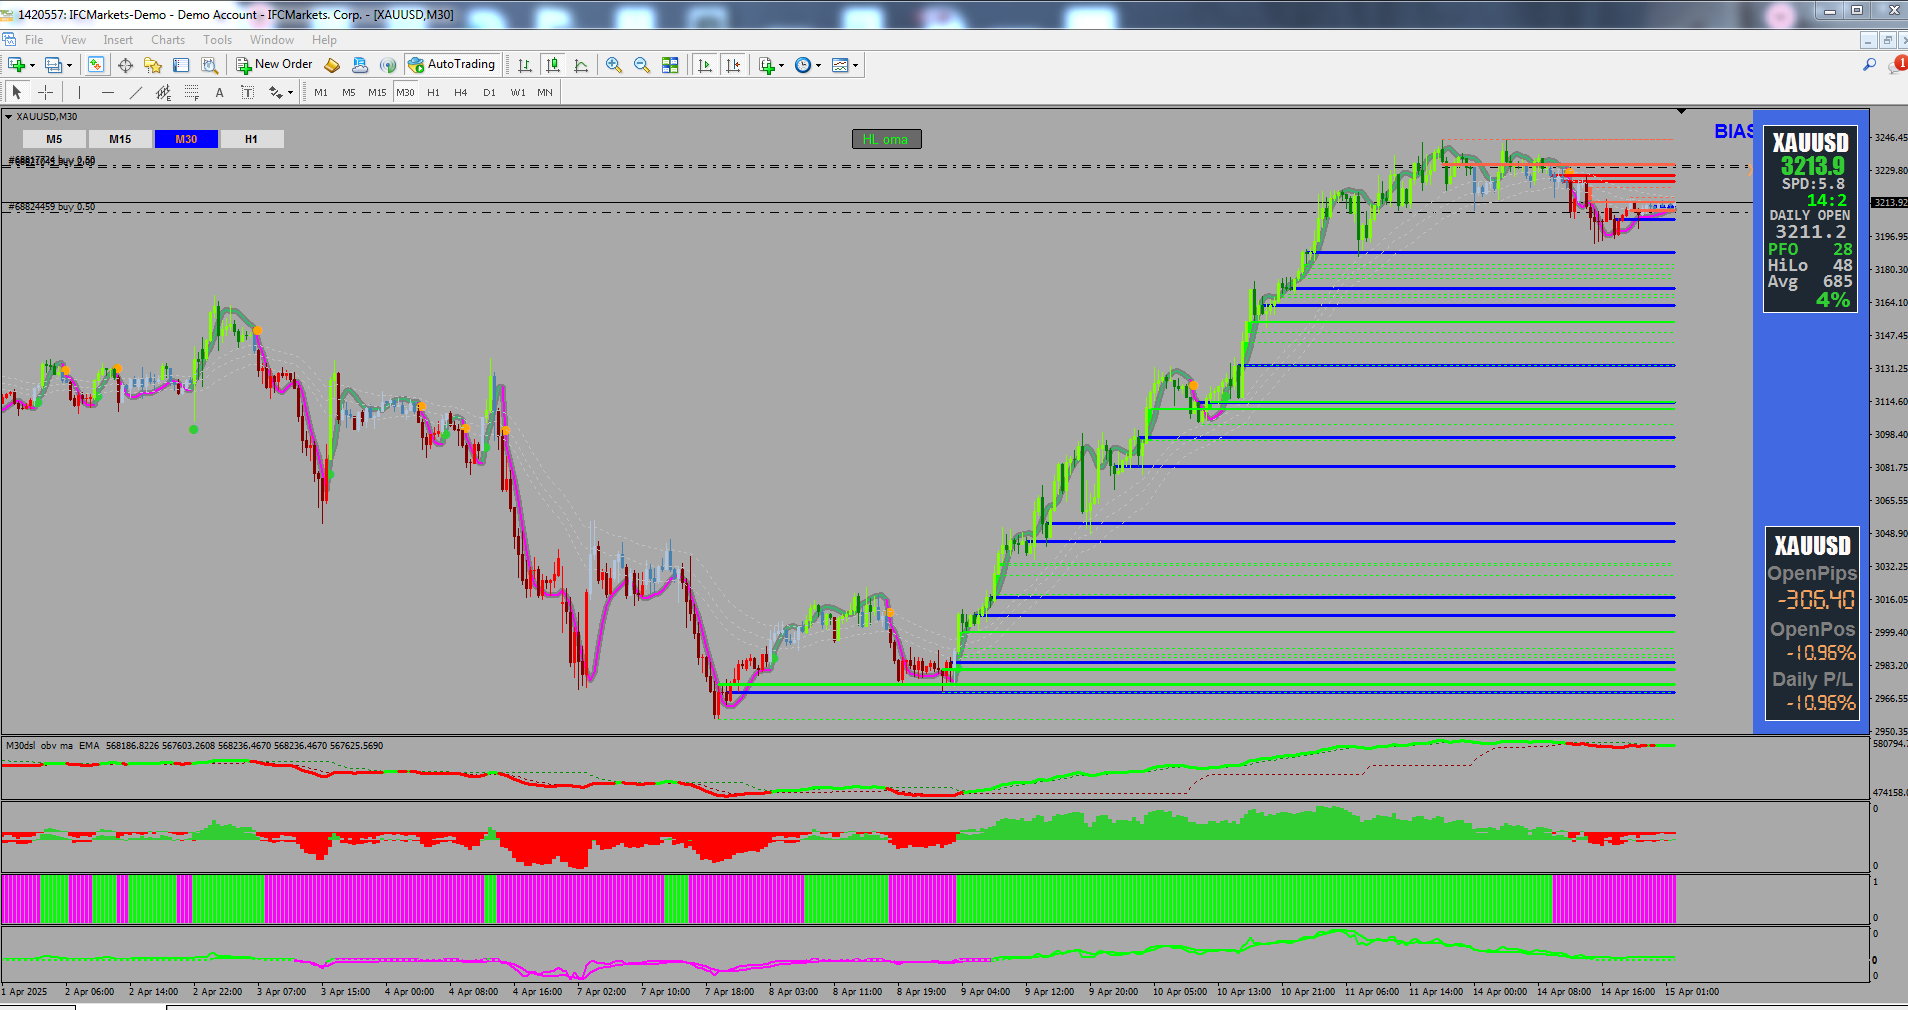Open the File menu
This screenshot has width=1908, height=1010.
(x=34, y=40)
